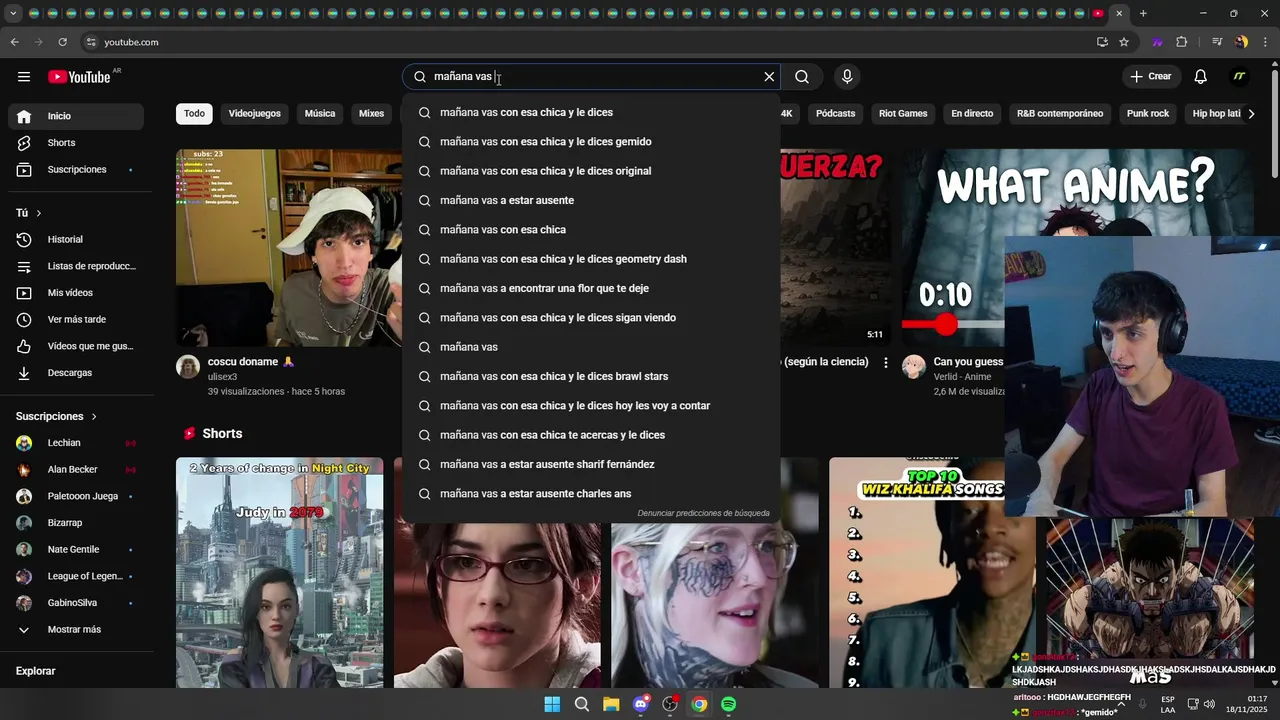Click the YouTube logo
Viewport: 1280px width, 720px height.
[x=80, y=77]
